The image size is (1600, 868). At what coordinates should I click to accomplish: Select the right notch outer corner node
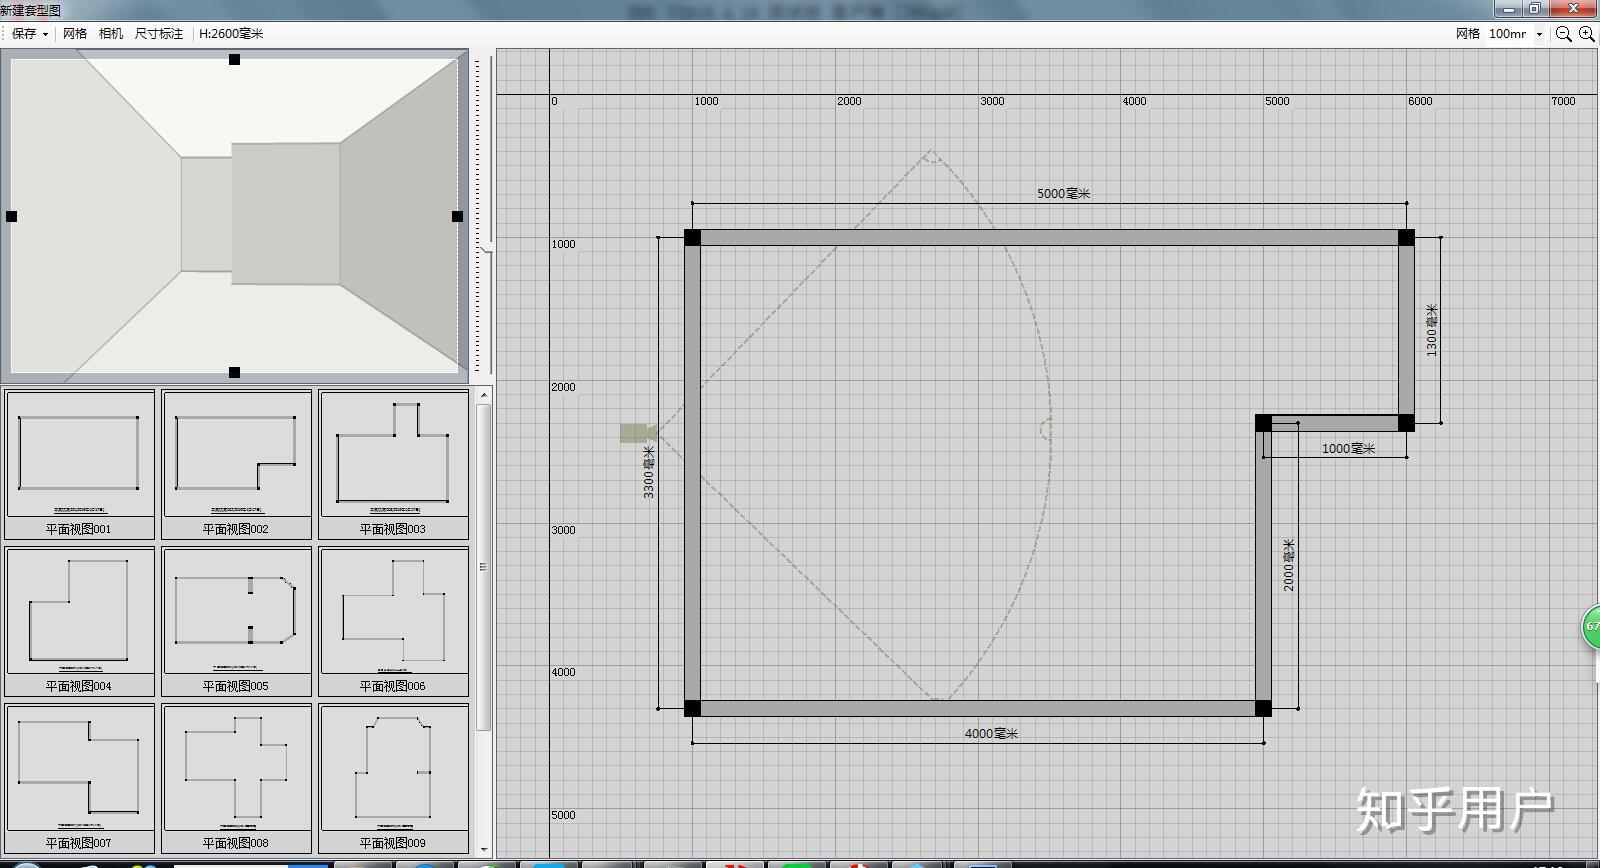pos(1406,423)
